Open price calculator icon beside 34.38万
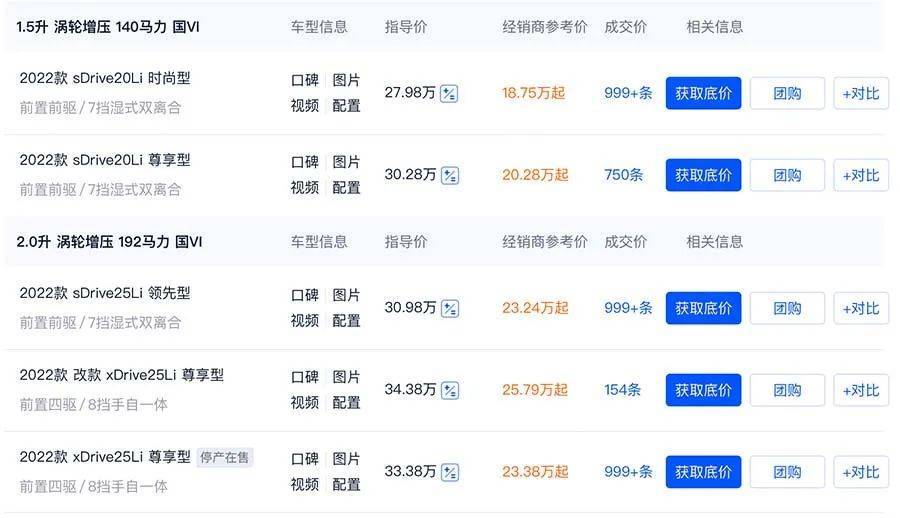The height and width of the screenshot is (518, 900). tap(449, 391)
